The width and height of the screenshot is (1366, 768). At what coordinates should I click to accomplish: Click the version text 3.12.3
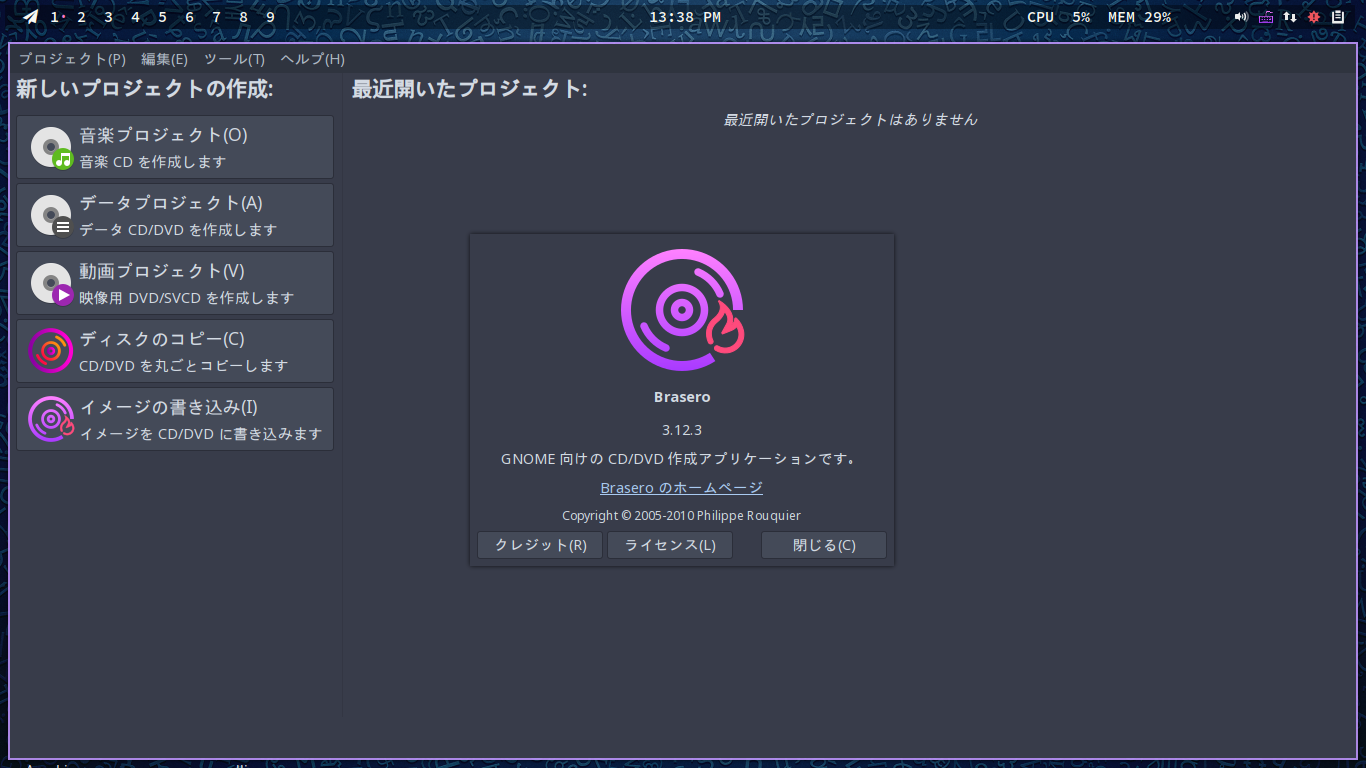[682, 430]
